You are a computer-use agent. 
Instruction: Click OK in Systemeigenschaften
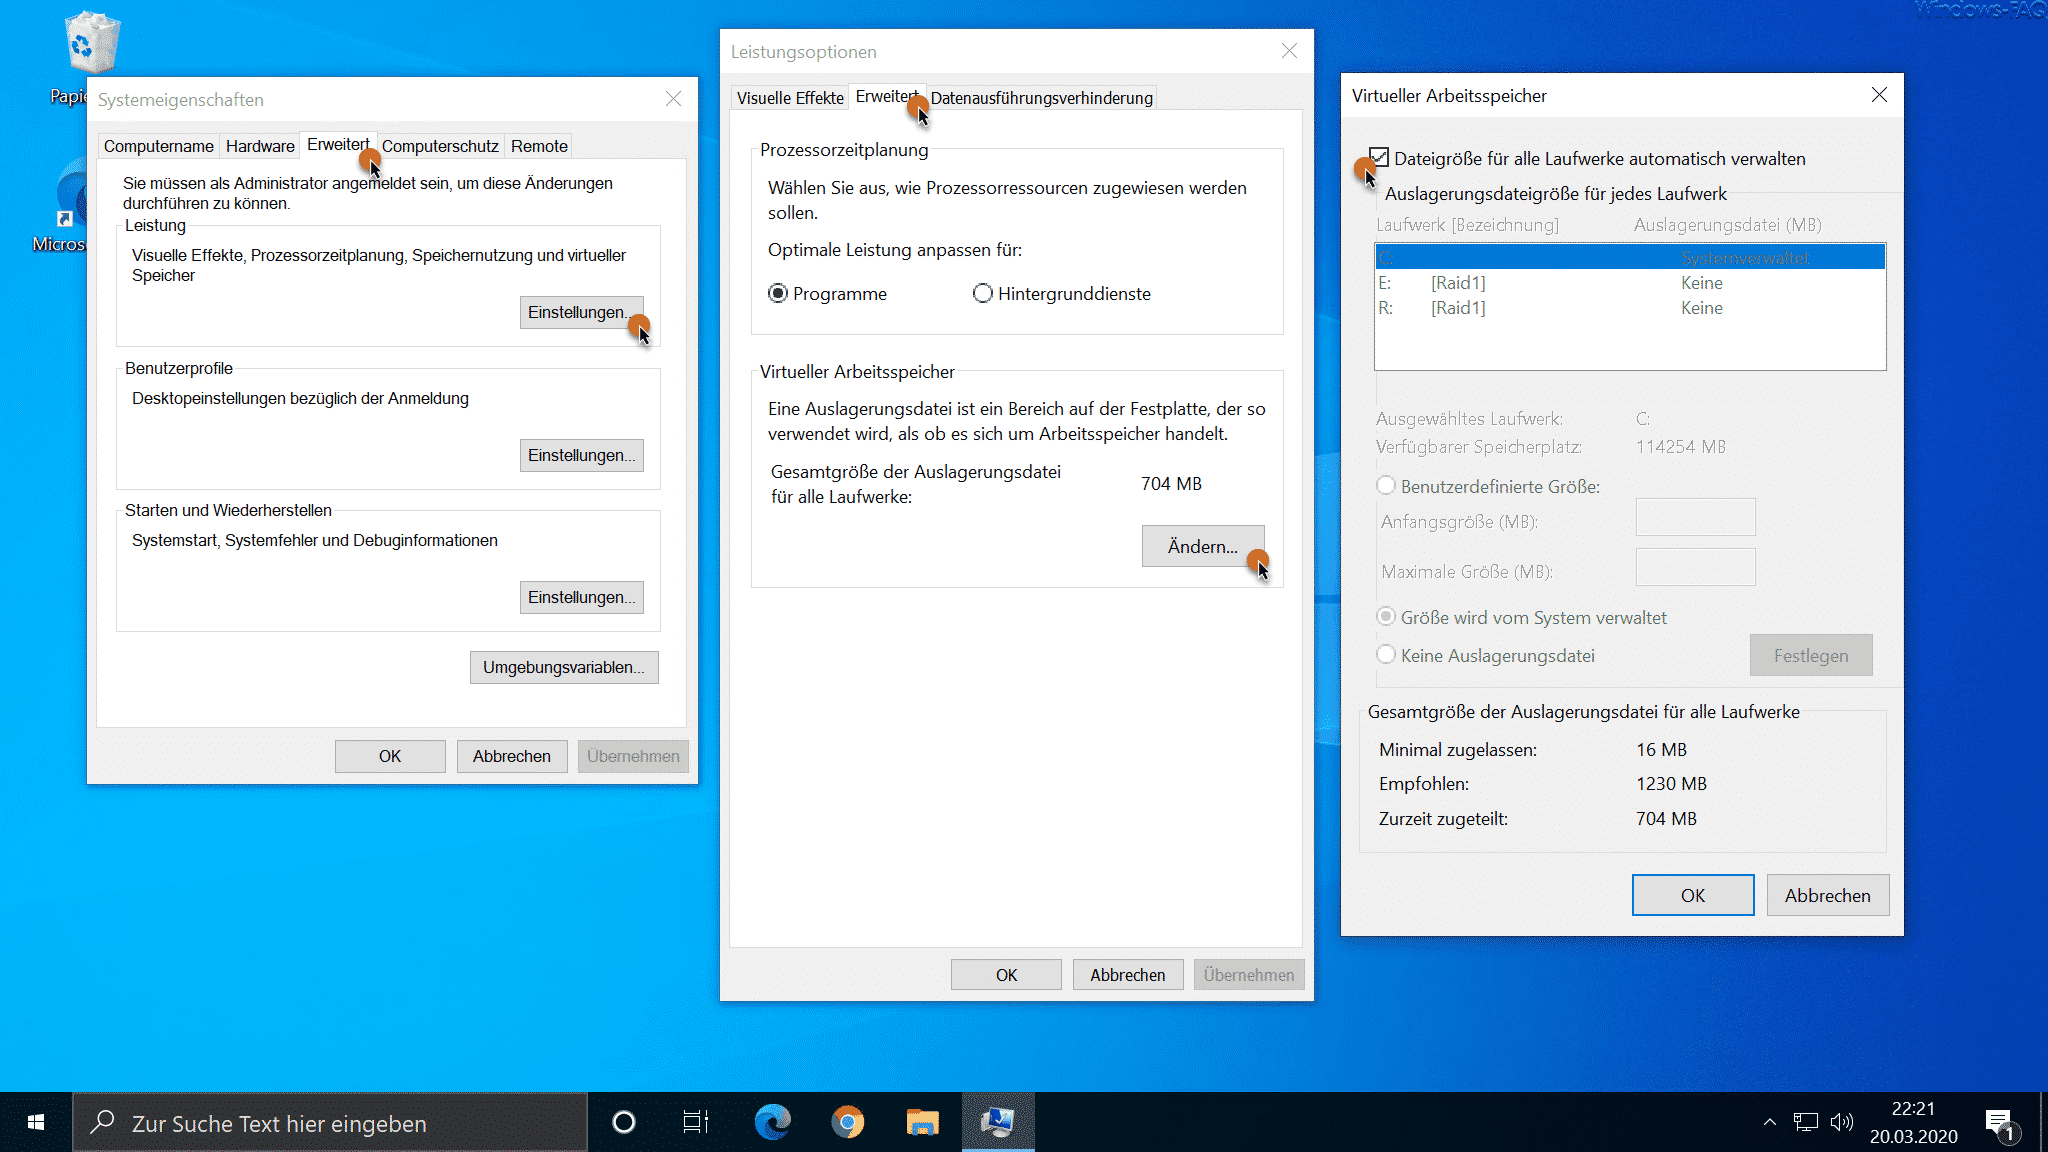coord(390,756)
